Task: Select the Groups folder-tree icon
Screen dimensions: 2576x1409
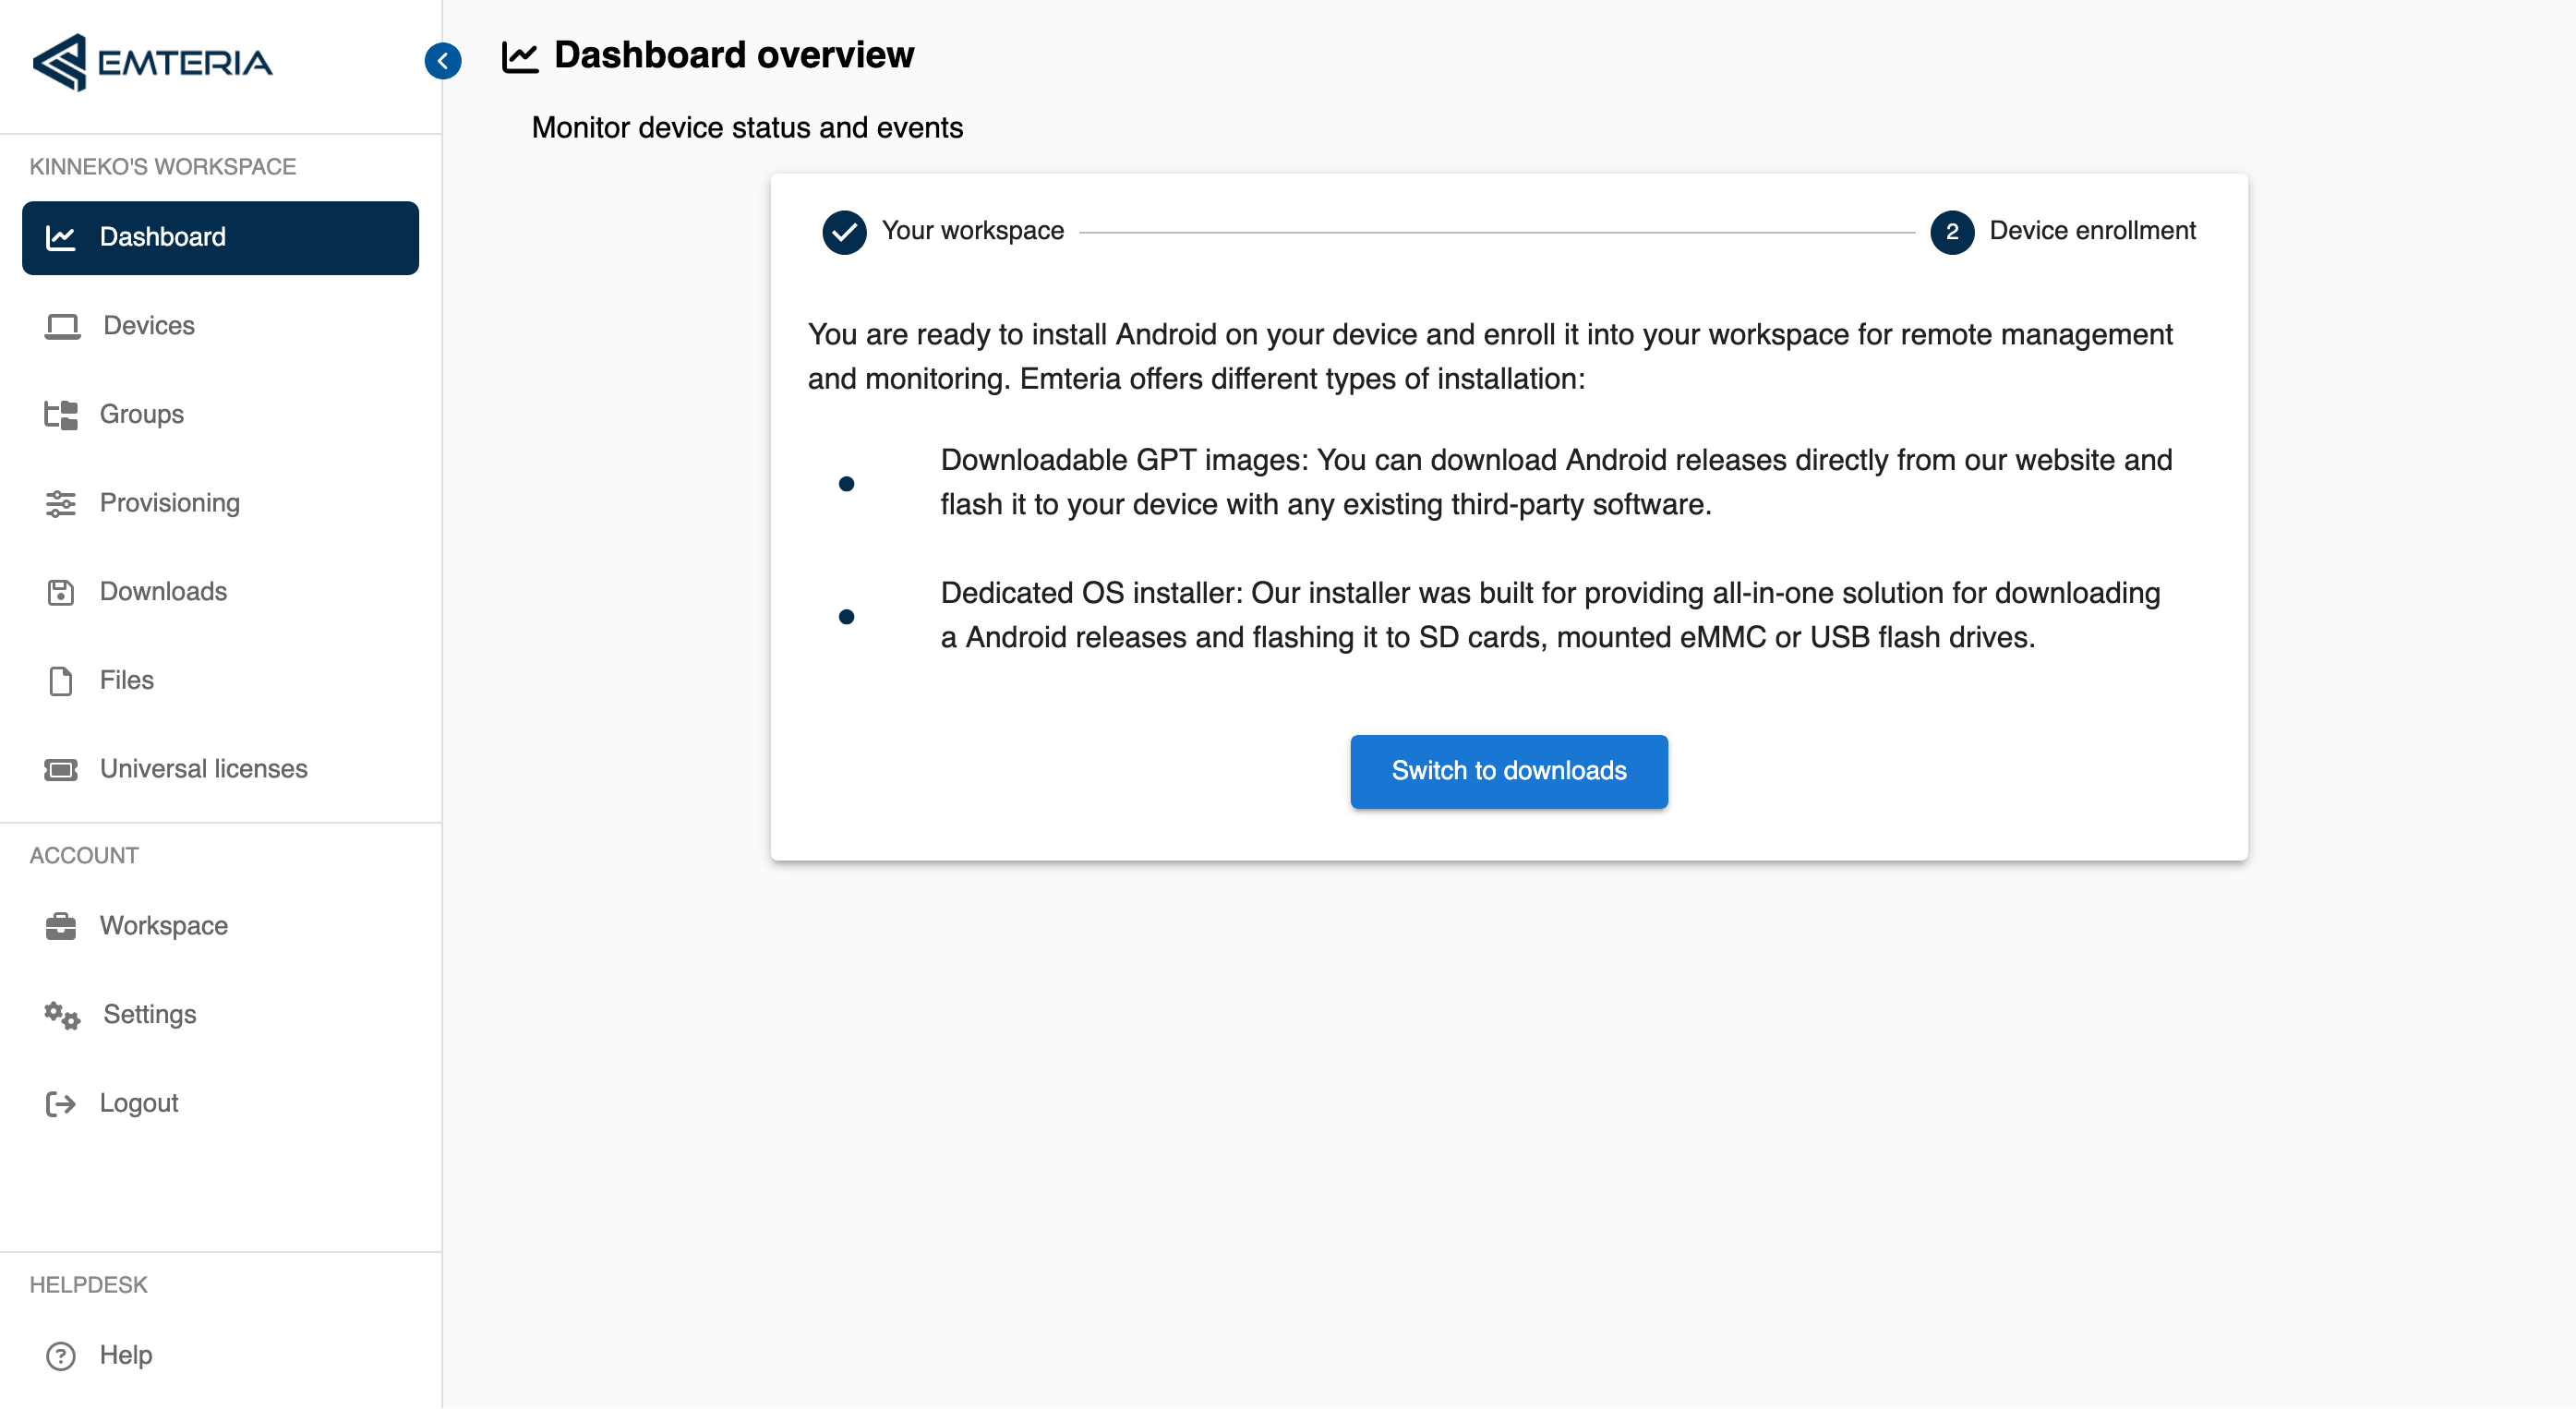Action: 61,415
